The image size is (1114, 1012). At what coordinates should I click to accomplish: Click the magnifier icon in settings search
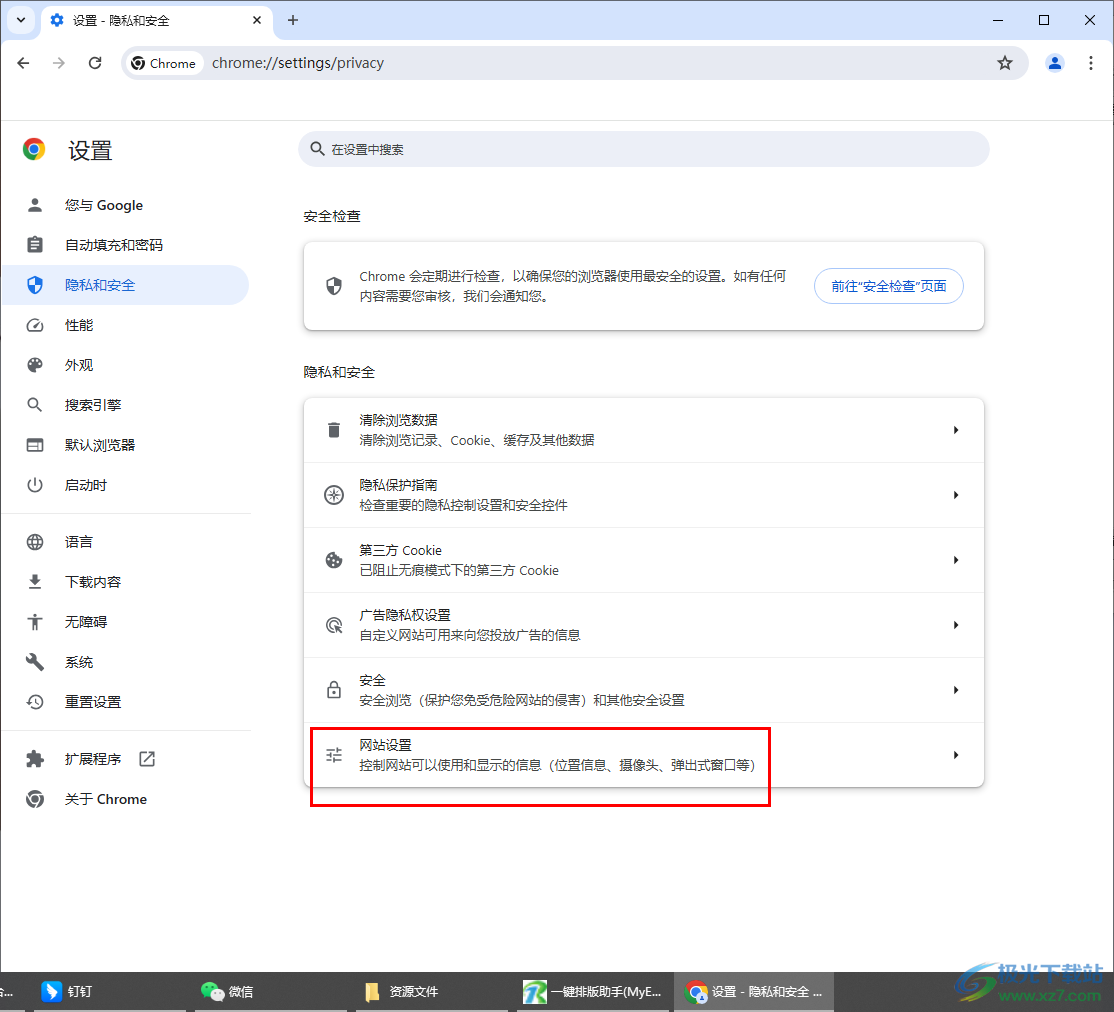coord(318,149)
